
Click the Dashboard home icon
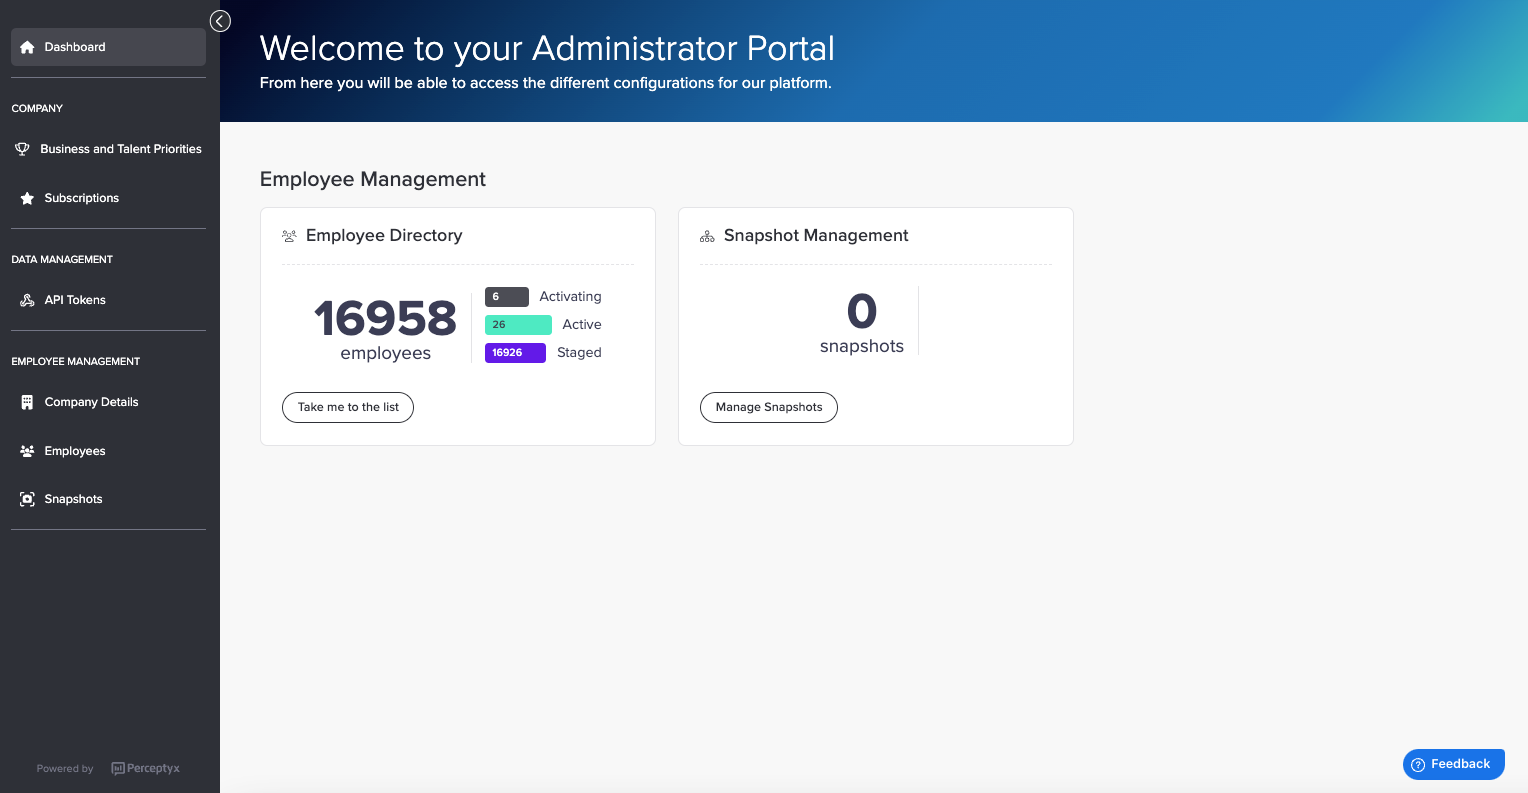pos(27,47)
